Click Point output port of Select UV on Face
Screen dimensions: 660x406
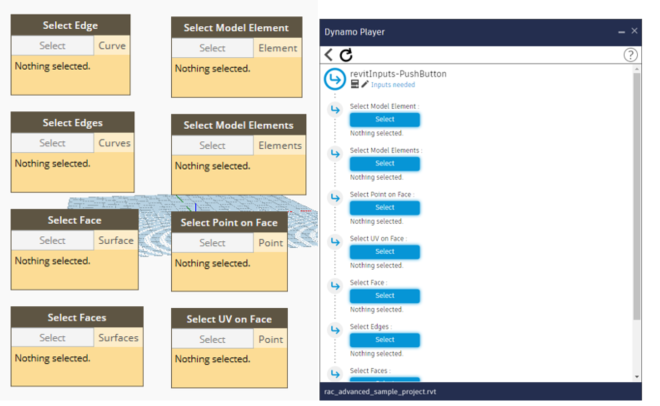click(271, 340)
